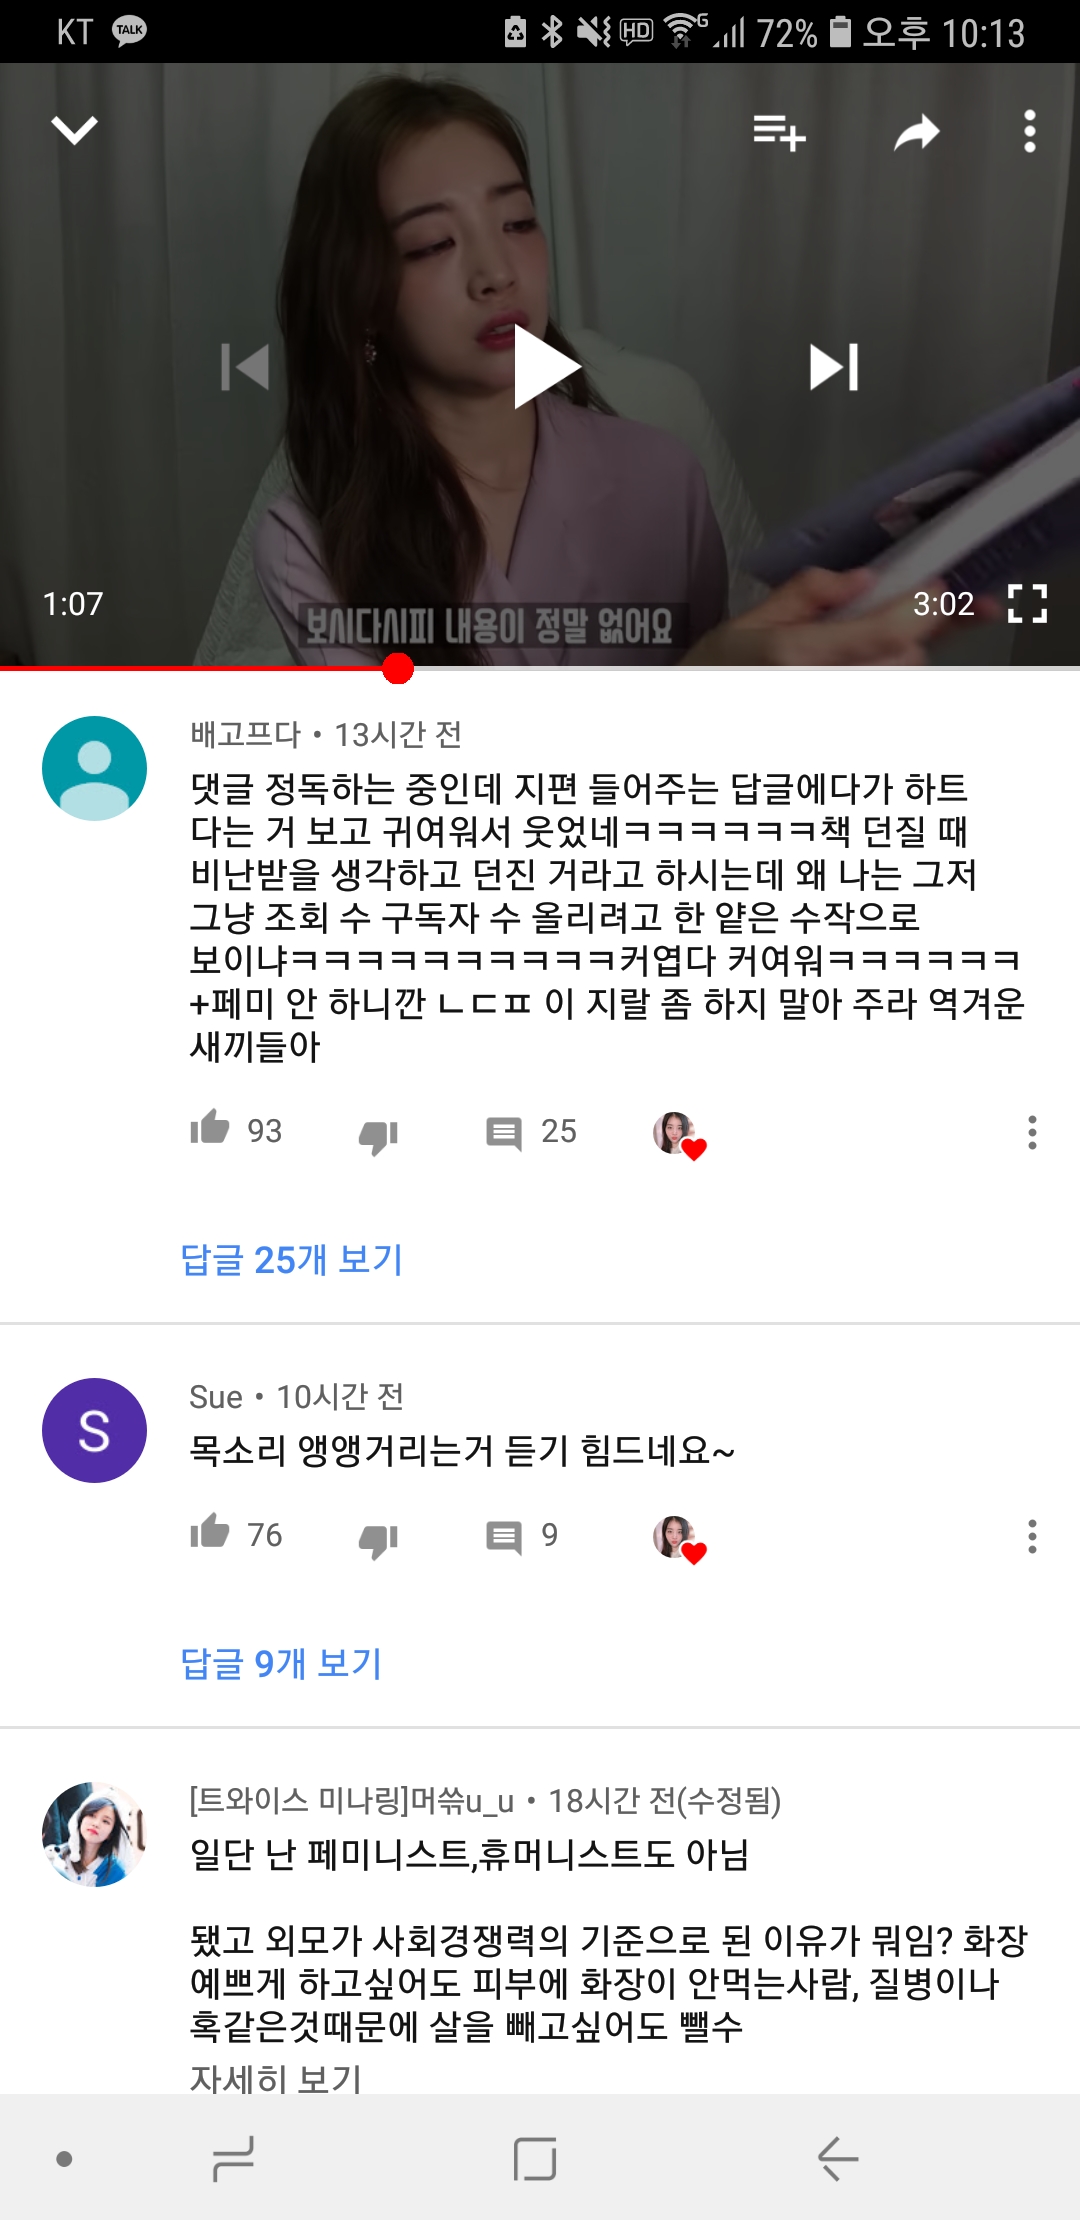Like the 배고프다 comment with 93 likes
Screen dimensions: 1080x2220
coord(210,1128)
